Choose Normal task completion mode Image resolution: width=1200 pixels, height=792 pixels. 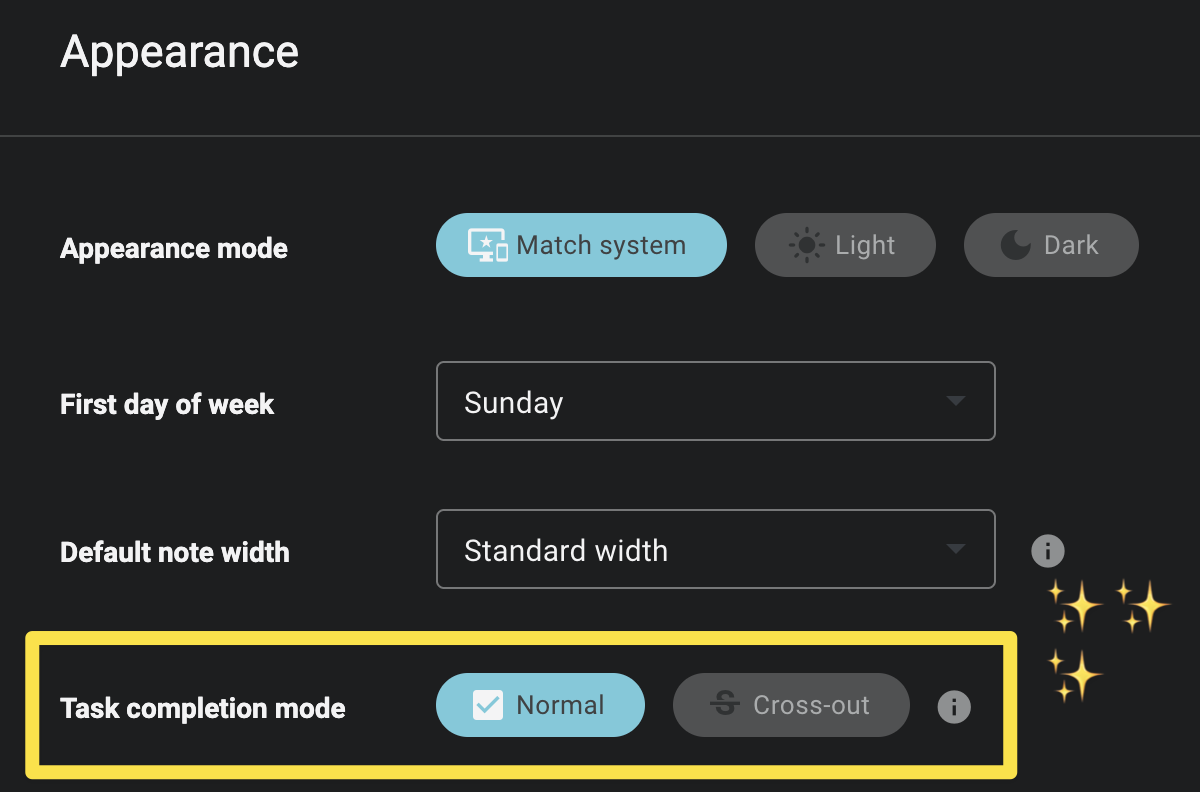click(x=540, y=705)
